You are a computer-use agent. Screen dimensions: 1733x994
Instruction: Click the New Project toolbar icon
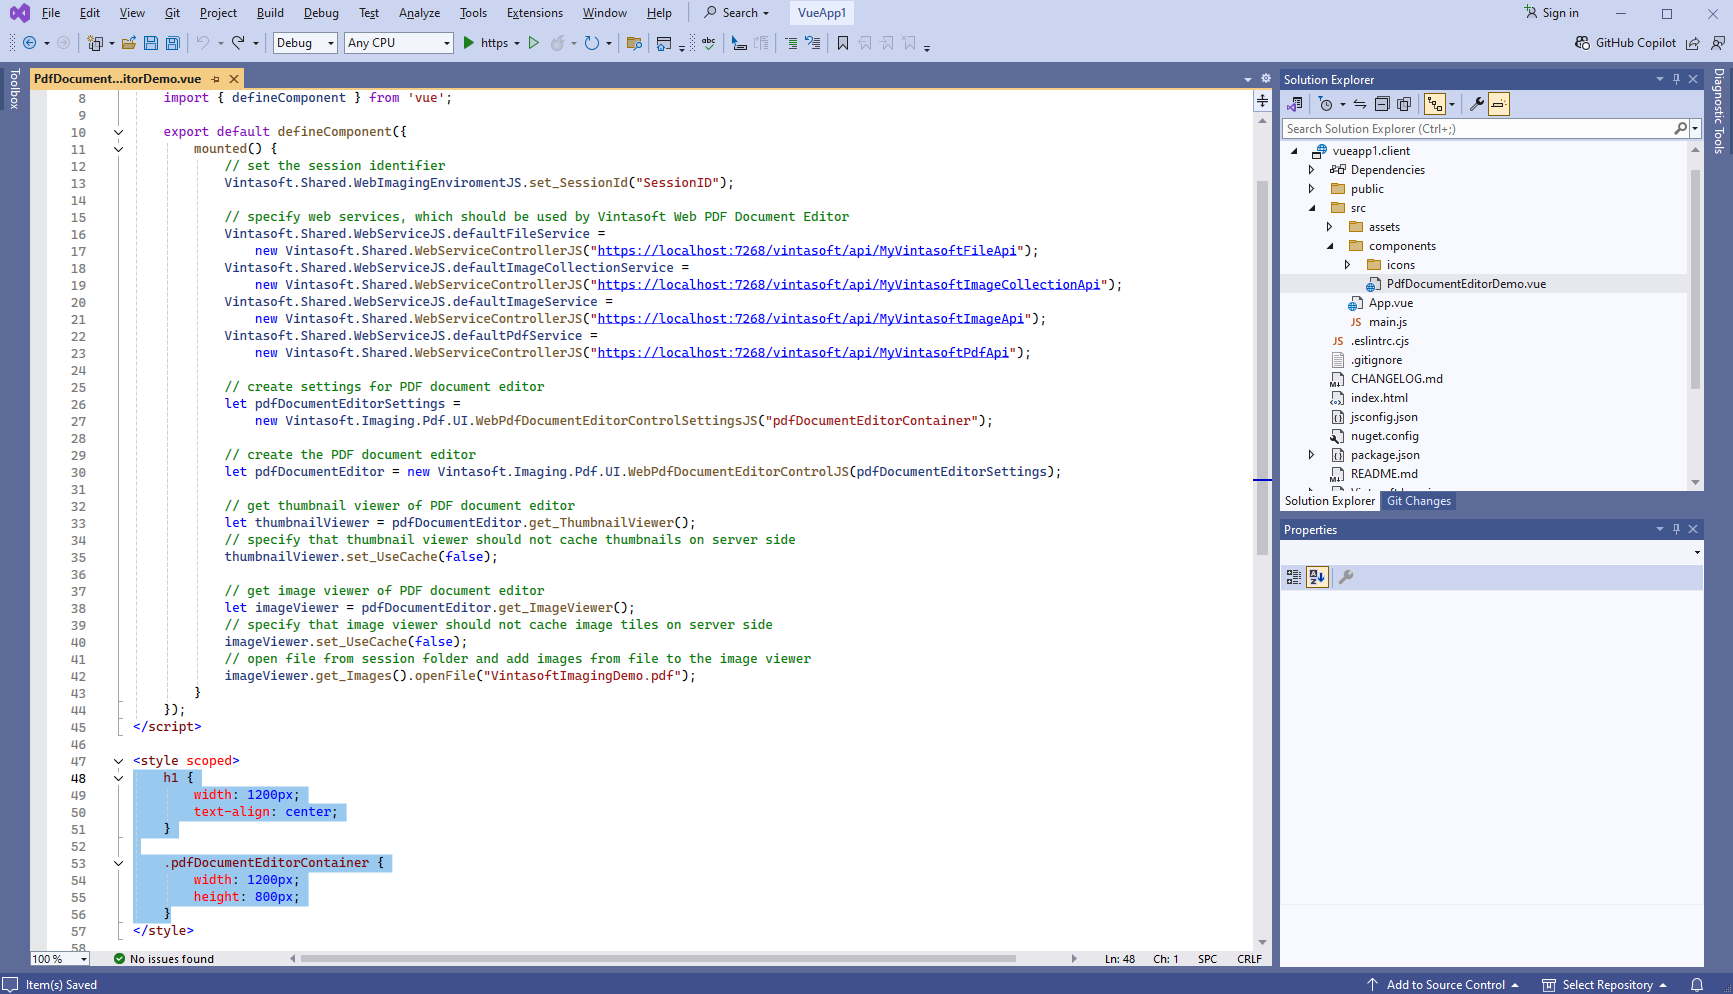[94, 43]
